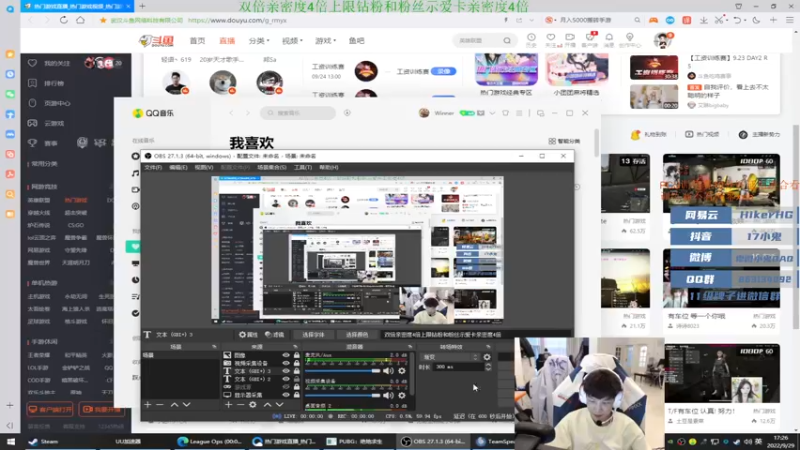The image size is (800, 450).
Task: Open OBS 文件(F) menu
Action: click(153, 167)
